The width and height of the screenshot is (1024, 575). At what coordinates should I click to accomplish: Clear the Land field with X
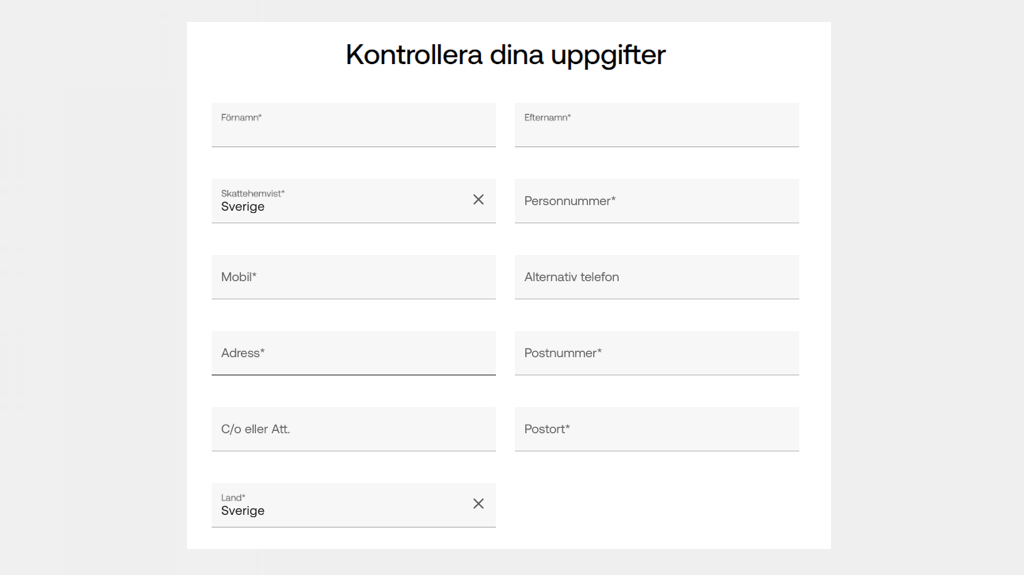(478, 504)
